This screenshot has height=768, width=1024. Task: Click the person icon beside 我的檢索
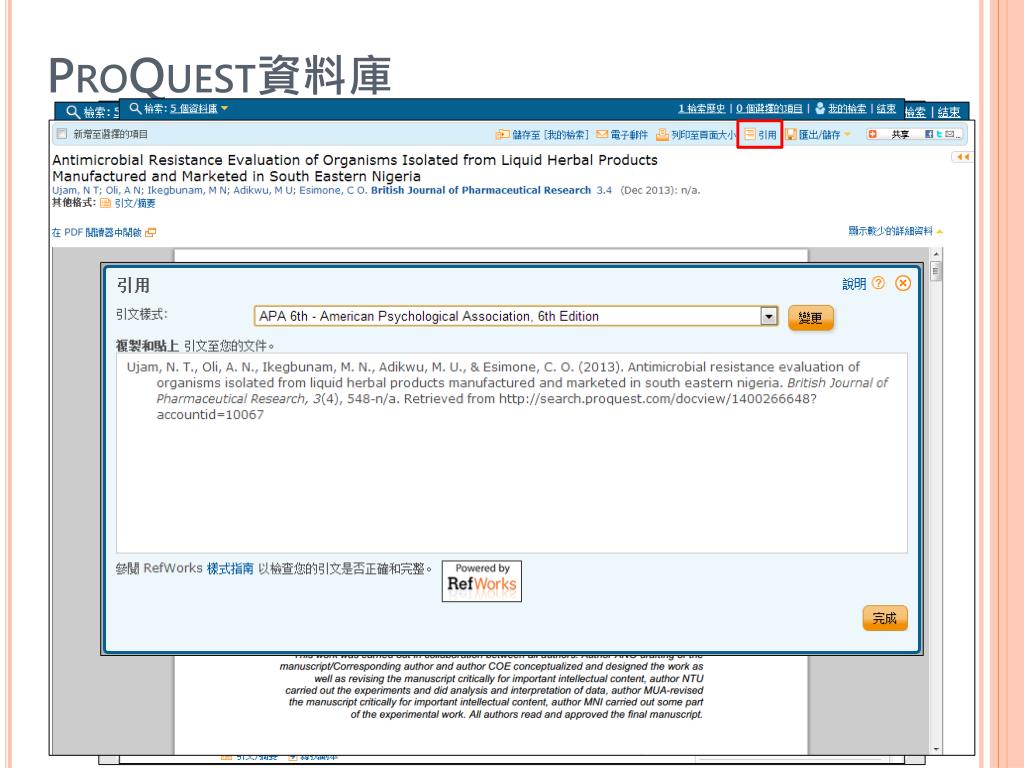(x=820, y=108)
